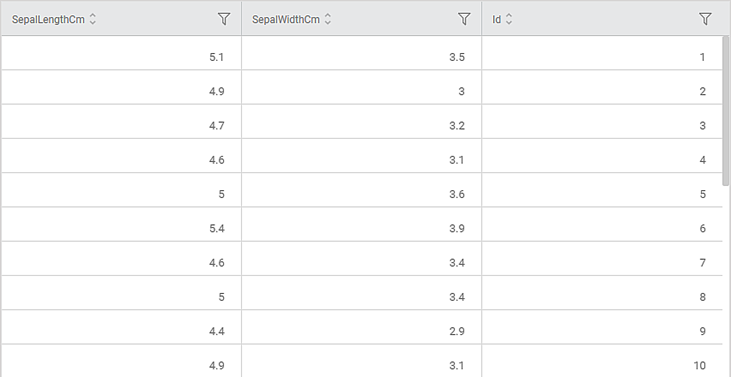731x377 pixels.
Task: Open the SepalLengthCm column filter
Action: click(x=224, y=19)
